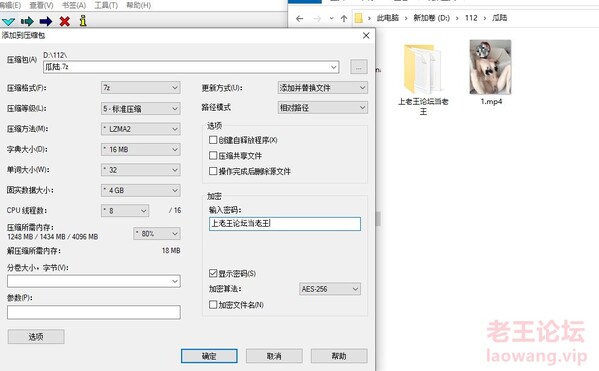599x371 pixels.
Task: Click the 选项 button
Action: point(36,337)
